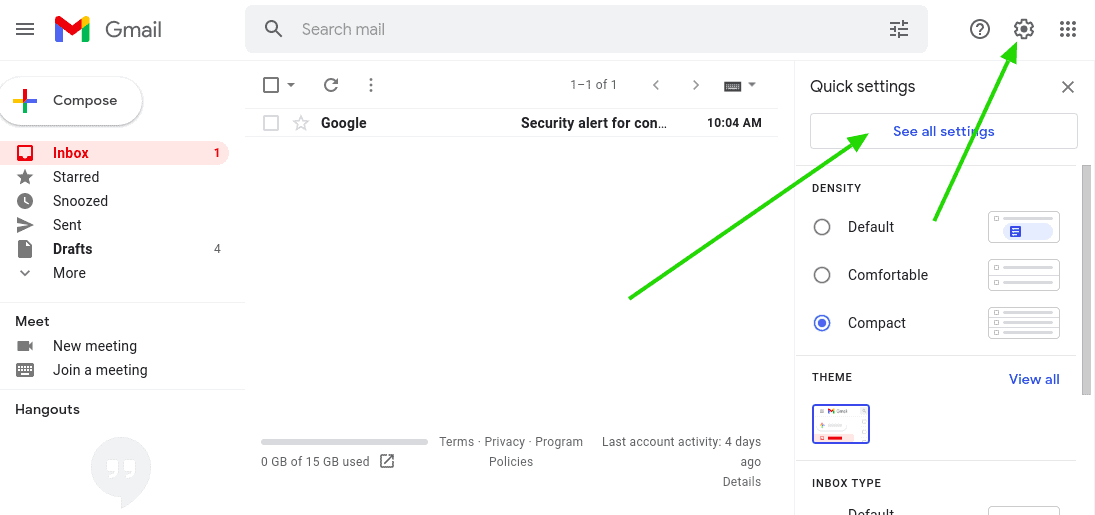Click the Snoozed clock icon
This screenshot has width=1095, height=515.
click(25, 201)
